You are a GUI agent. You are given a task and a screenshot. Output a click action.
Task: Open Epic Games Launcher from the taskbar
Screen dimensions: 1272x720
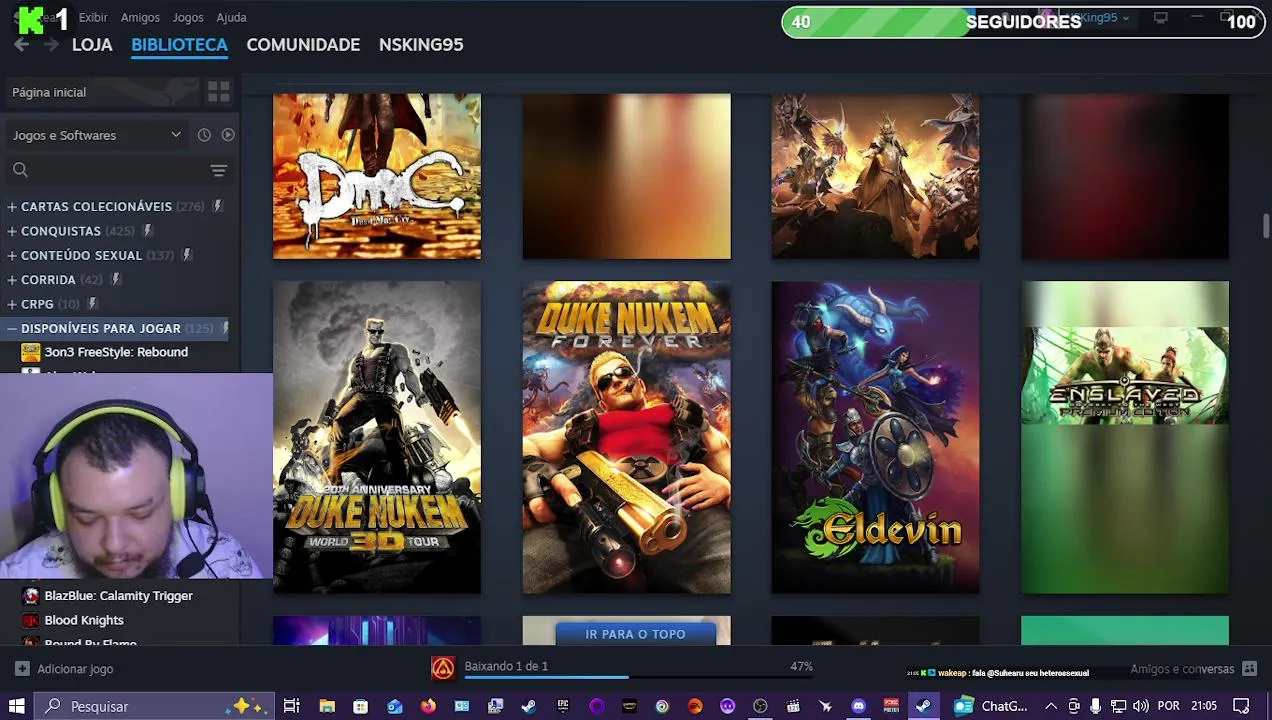coord(563,706)
